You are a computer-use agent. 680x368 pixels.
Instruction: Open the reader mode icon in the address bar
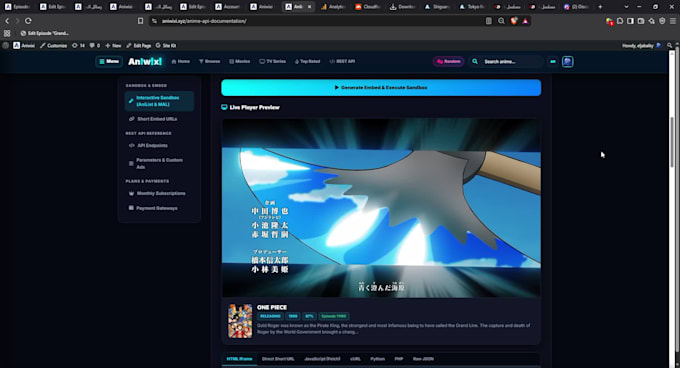(x=489, y=21)
